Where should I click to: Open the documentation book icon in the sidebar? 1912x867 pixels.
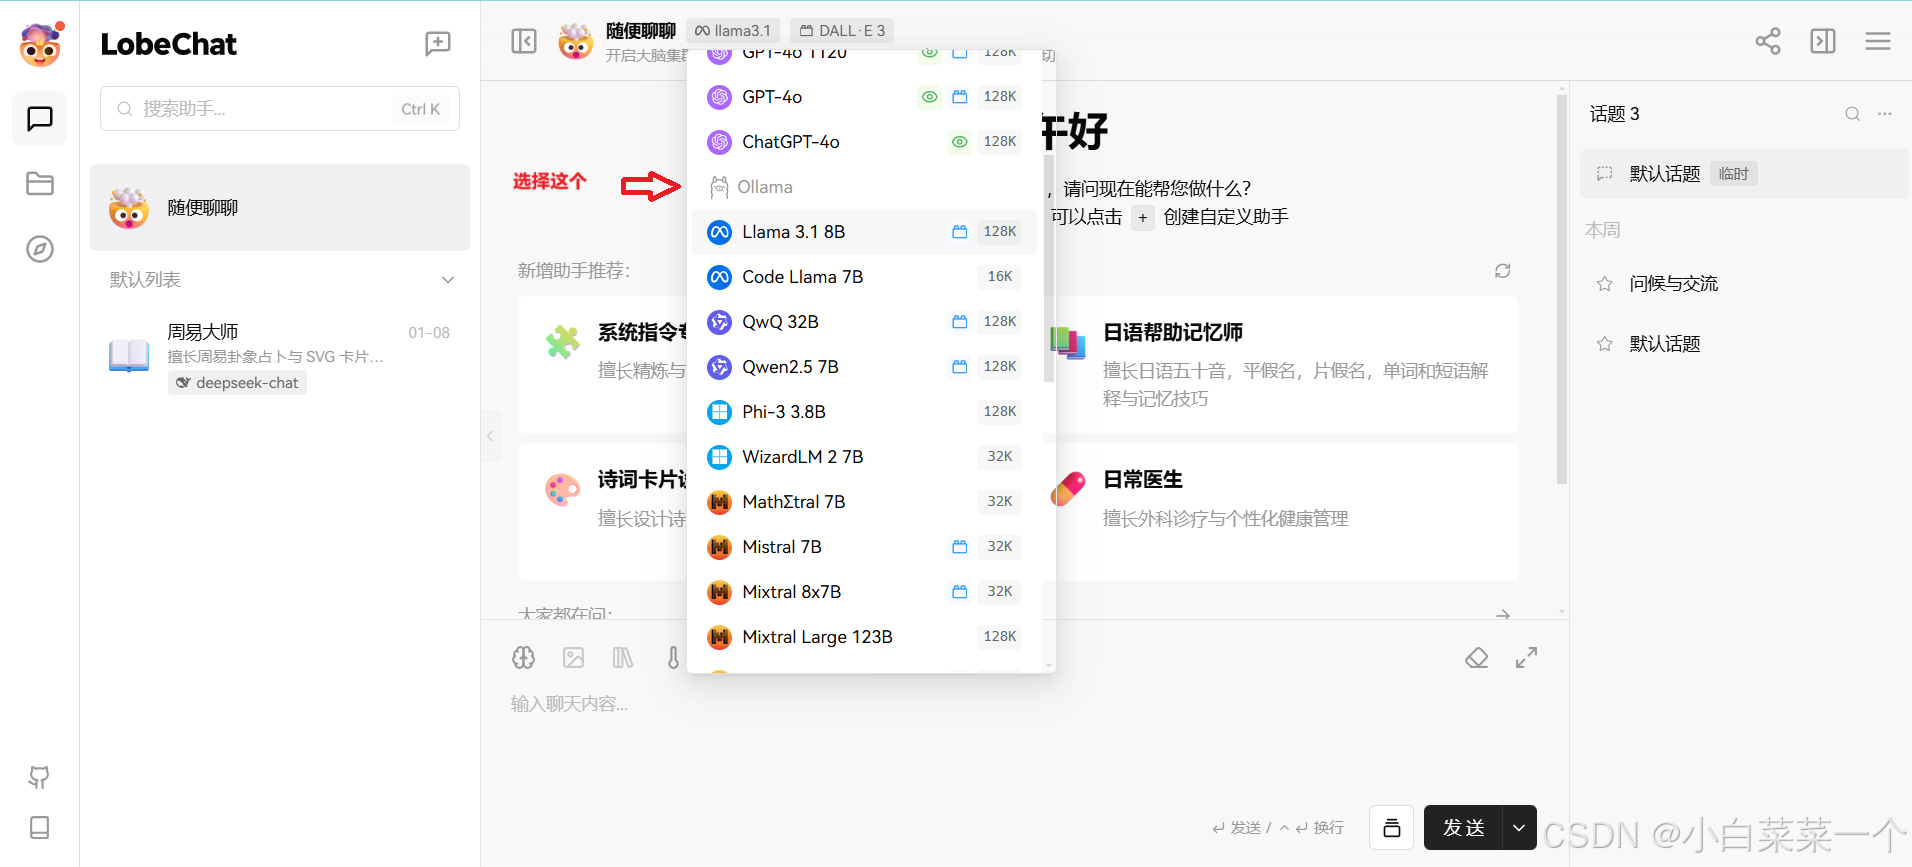(40, 827)
